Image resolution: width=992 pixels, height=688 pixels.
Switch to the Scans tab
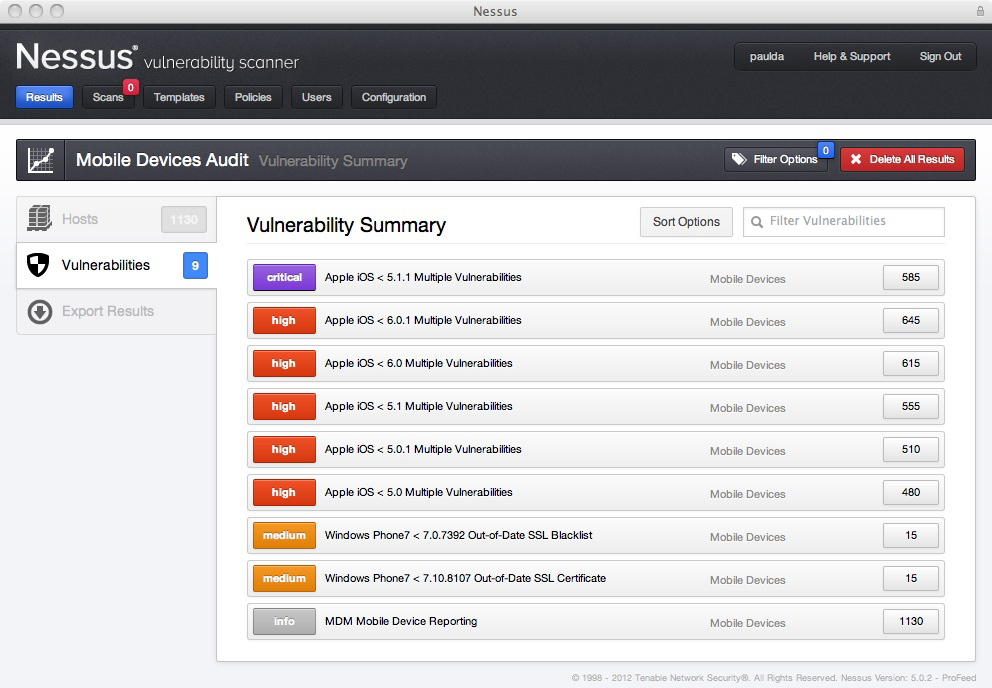point(108,97)
